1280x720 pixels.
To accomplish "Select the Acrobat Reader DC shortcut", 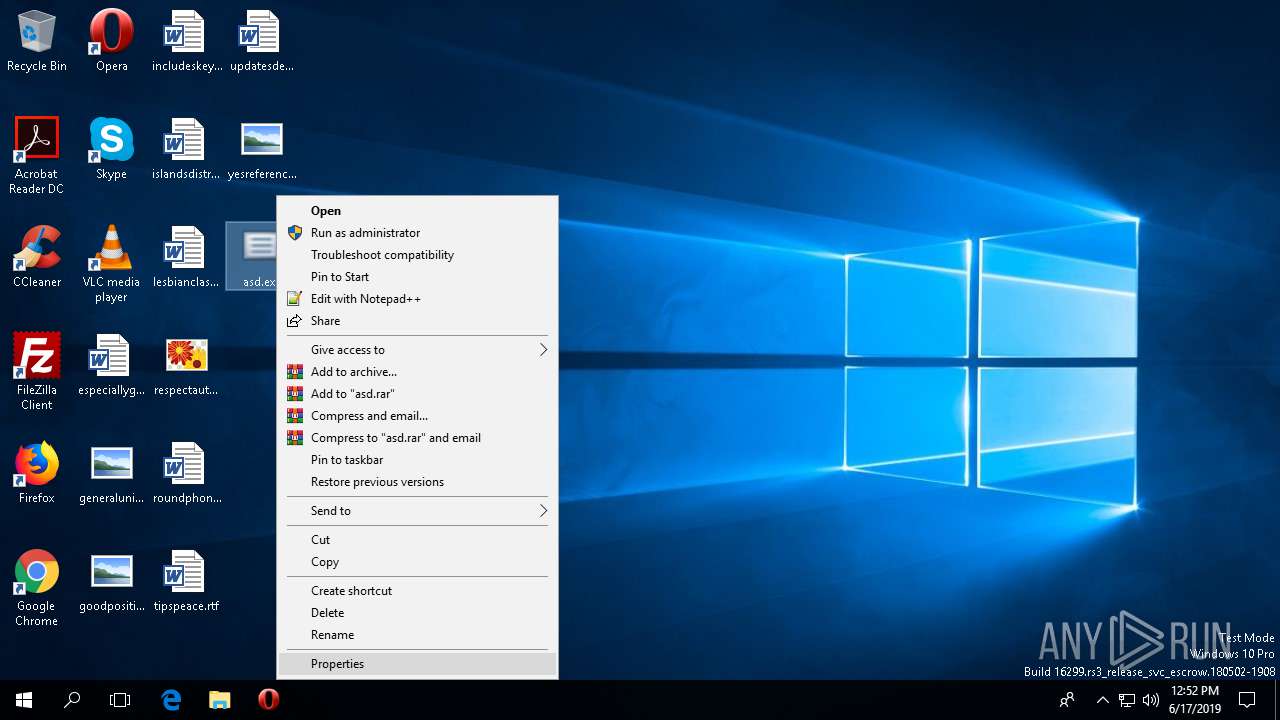I will tap(37, 155).
